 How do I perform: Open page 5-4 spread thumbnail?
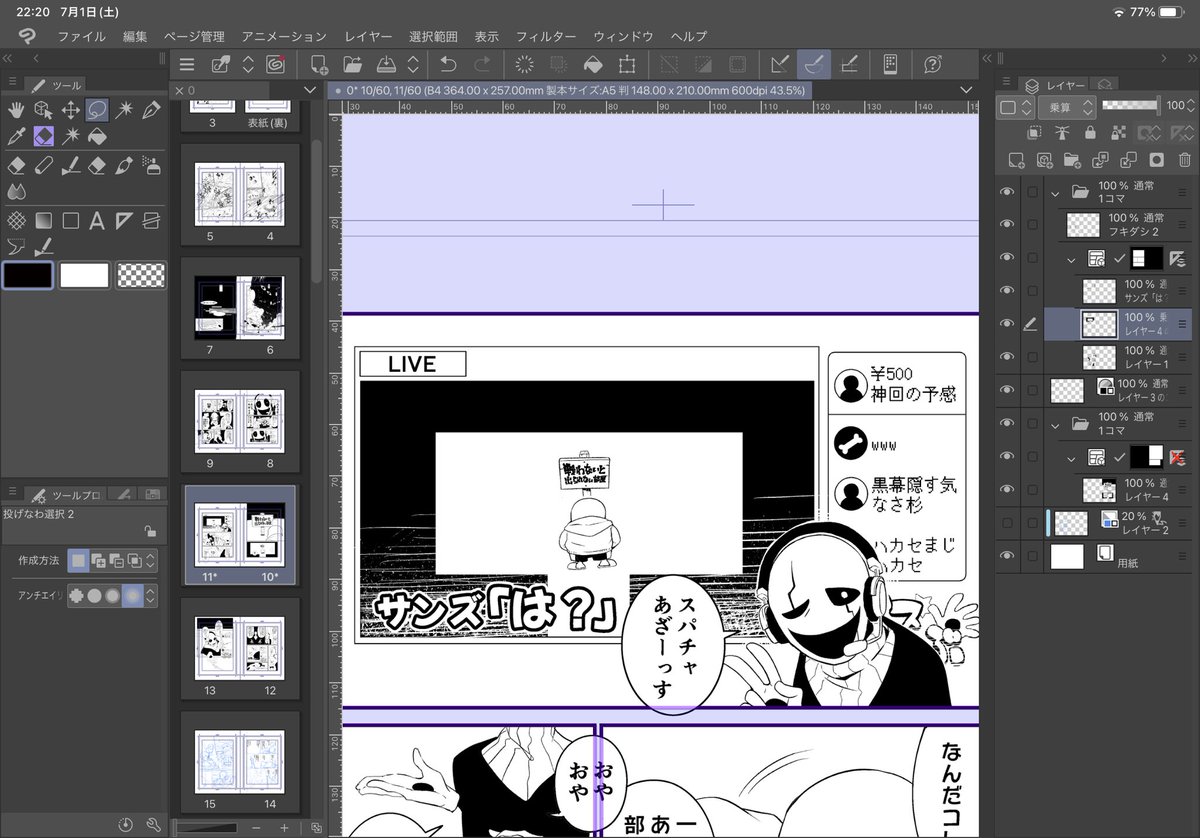pos(240,195)
